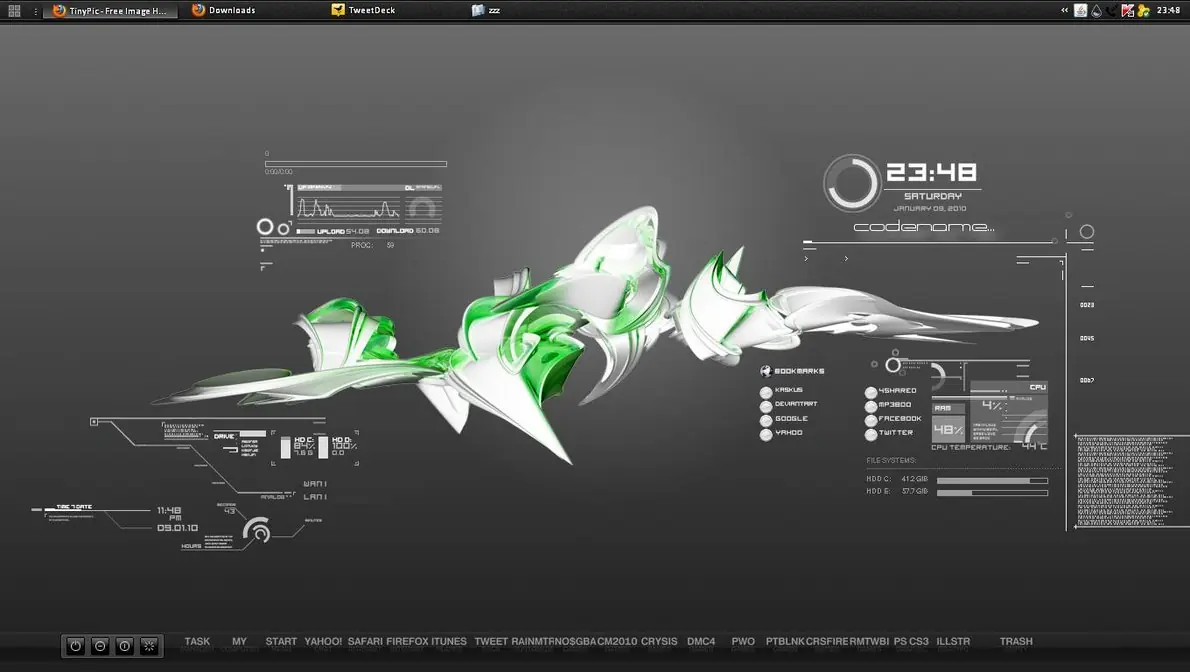Click the CPU temperature reading 44°C
The width and height of the screenshot is (1190, 672).
[1034, 447]
